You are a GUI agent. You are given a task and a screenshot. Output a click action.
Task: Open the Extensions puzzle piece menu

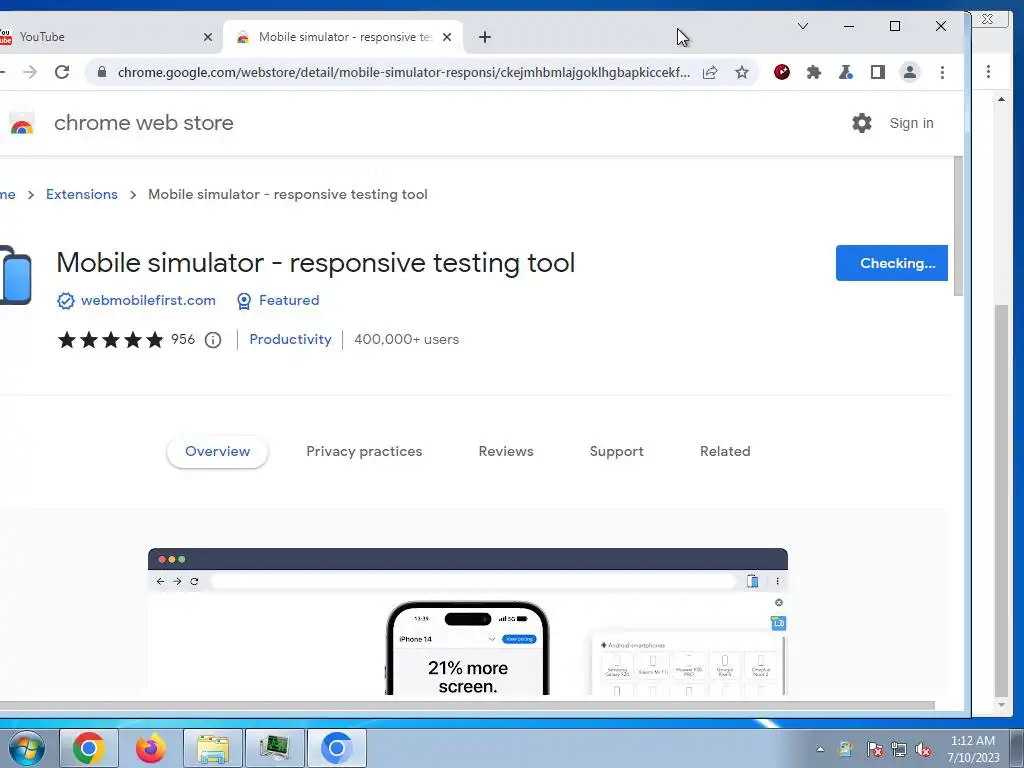tap(814, 72)
